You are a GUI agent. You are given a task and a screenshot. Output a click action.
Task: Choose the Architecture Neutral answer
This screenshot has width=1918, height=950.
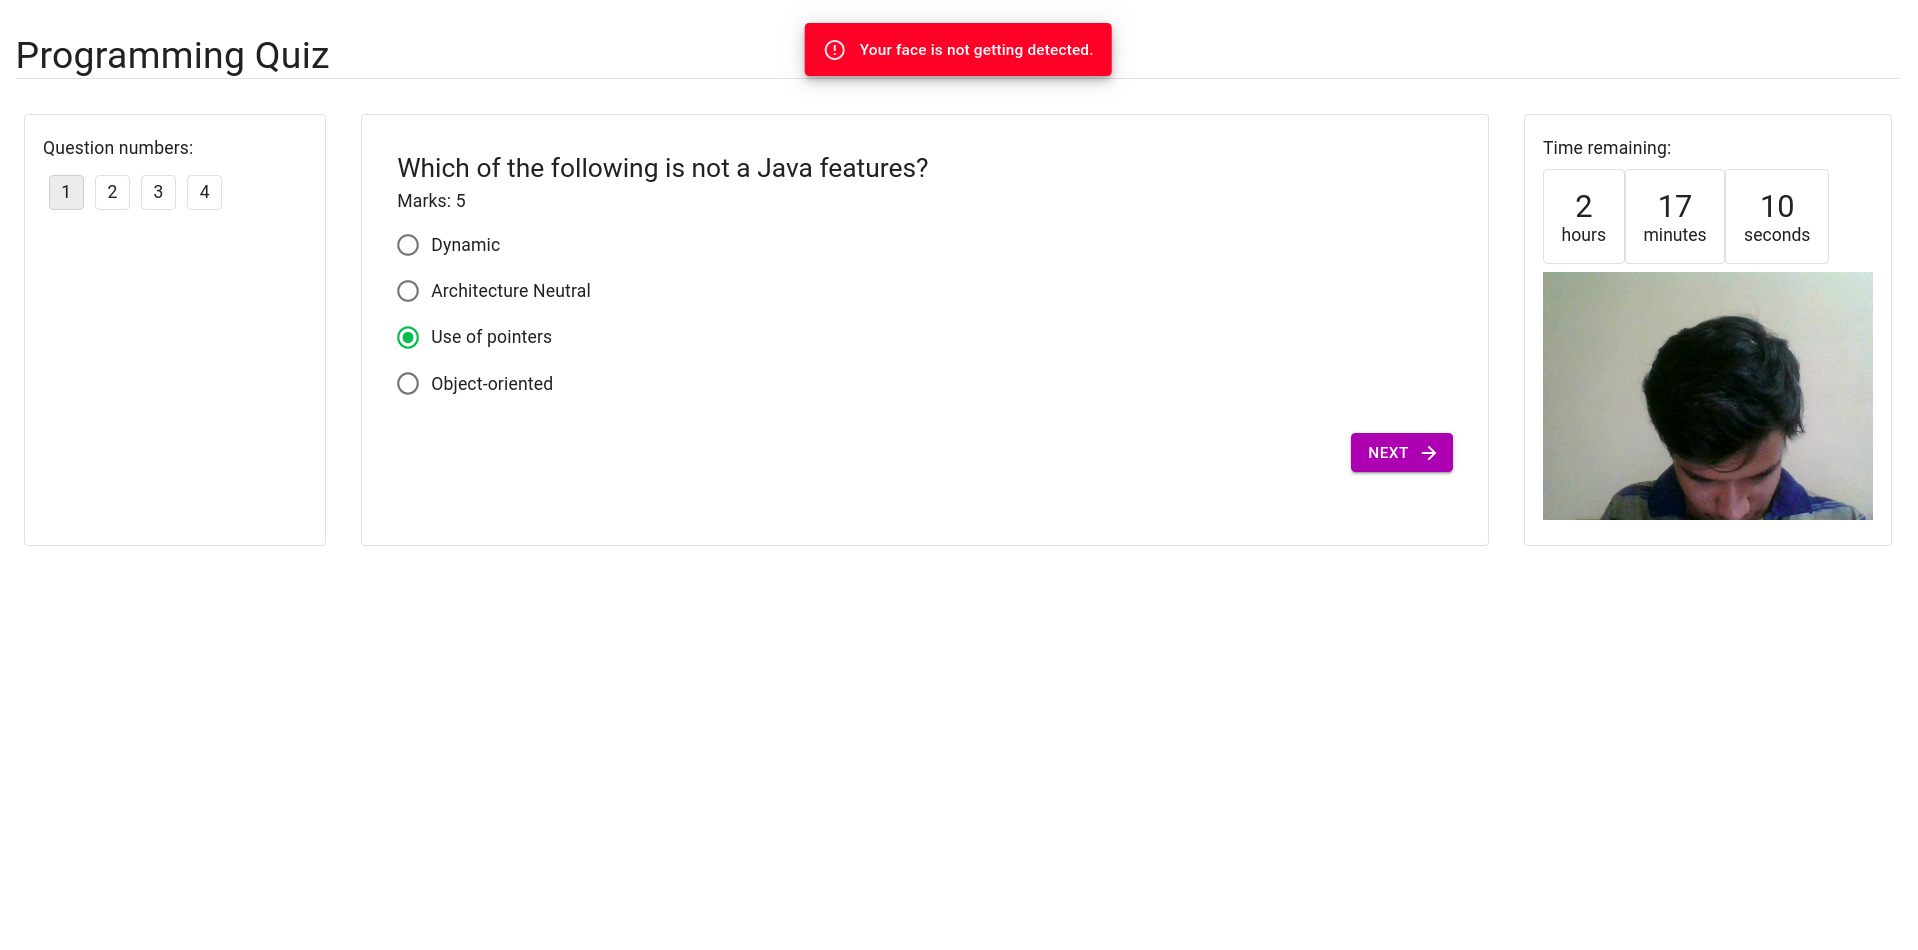408,291
